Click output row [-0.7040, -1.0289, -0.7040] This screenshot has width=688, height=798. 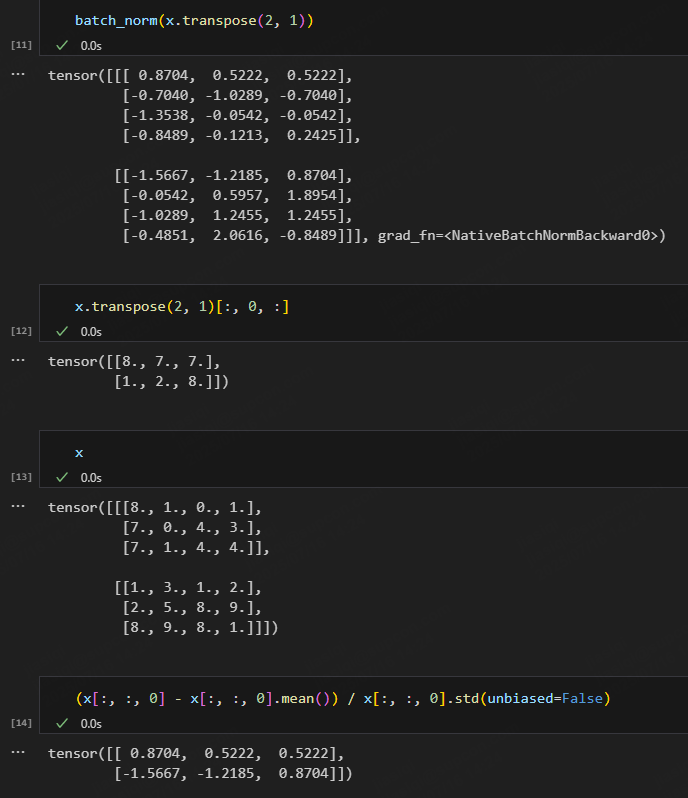(x=237, y=95)
